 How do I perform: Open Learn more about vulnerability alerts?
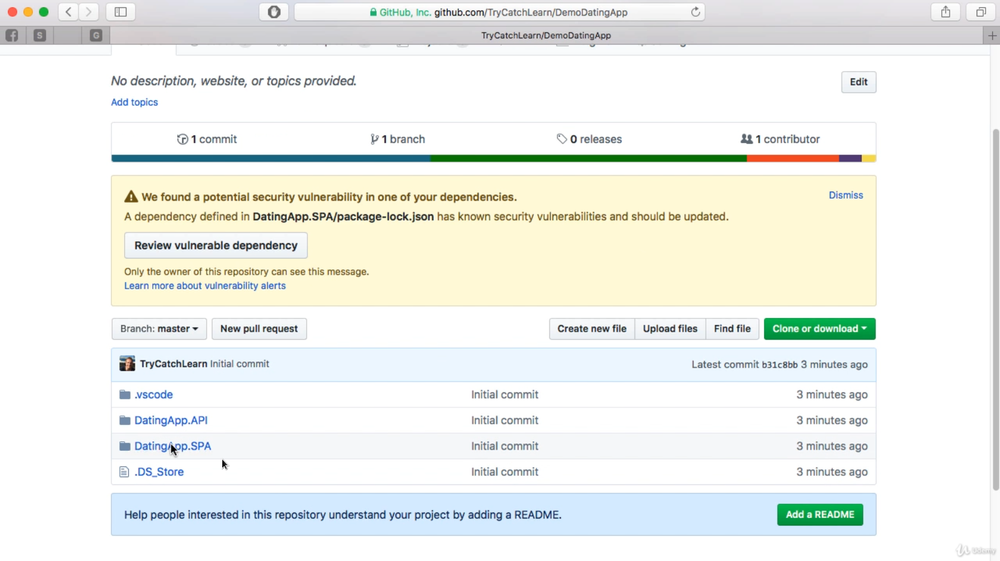tap(205, 286)
